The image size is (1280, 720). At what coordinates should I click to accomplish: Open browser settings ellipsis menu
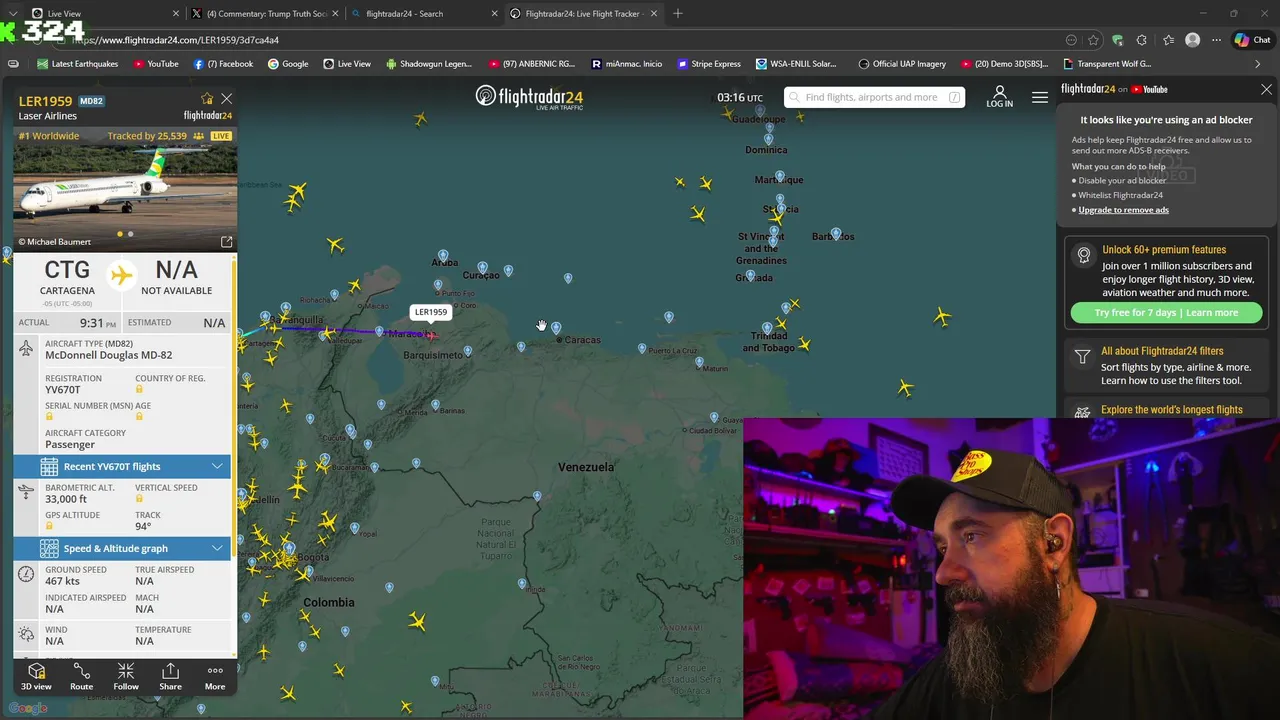(x=1216, y=40)
